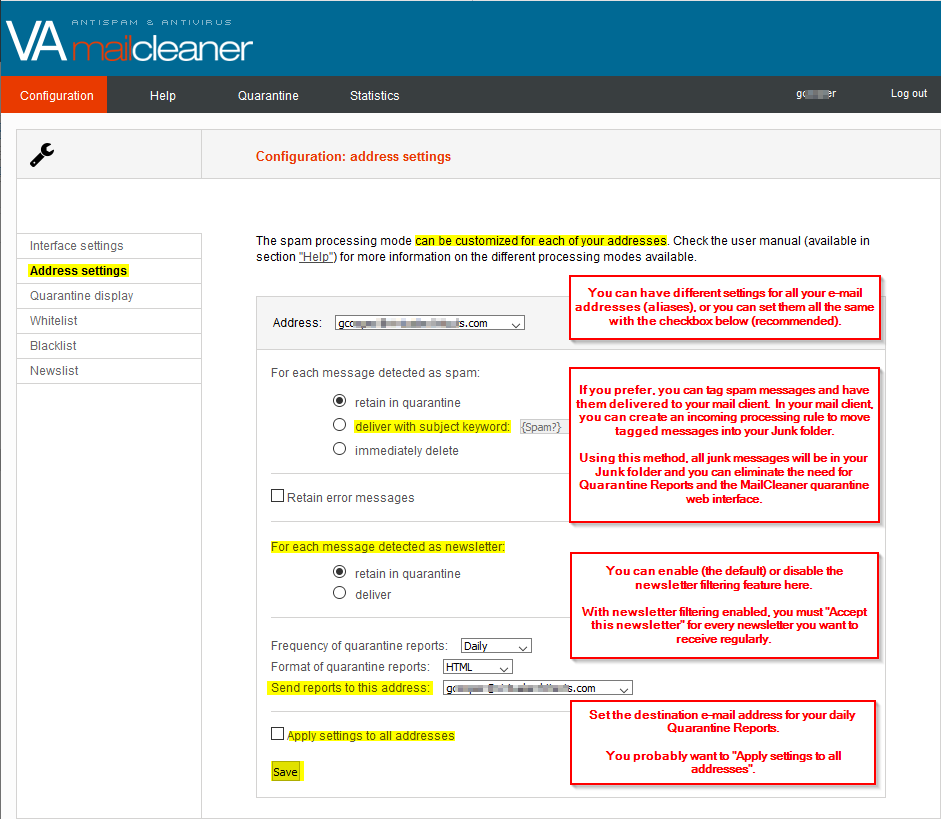The image size is (941, 819).
Task: Select immediately delete spam option
Action: [339, 449]
